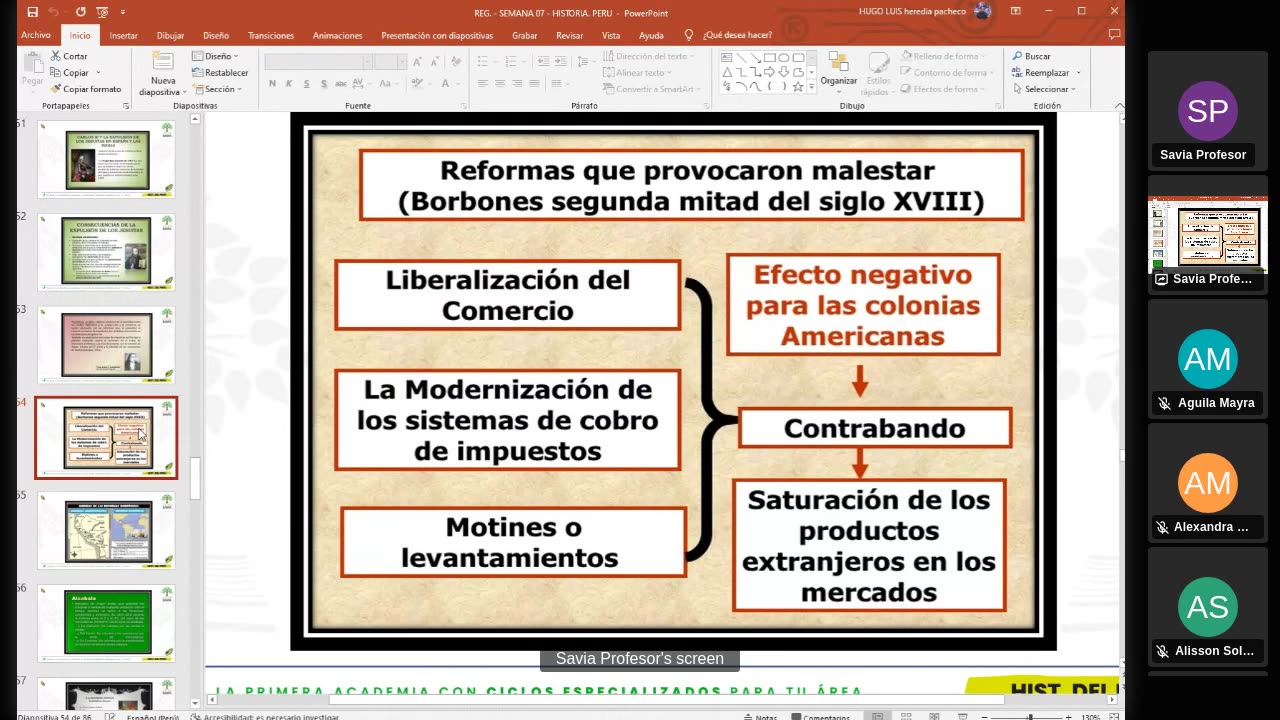This screenshot has width=1280, height=720.
Task: Toggle center text alignment
Action: tap(500, 84)
